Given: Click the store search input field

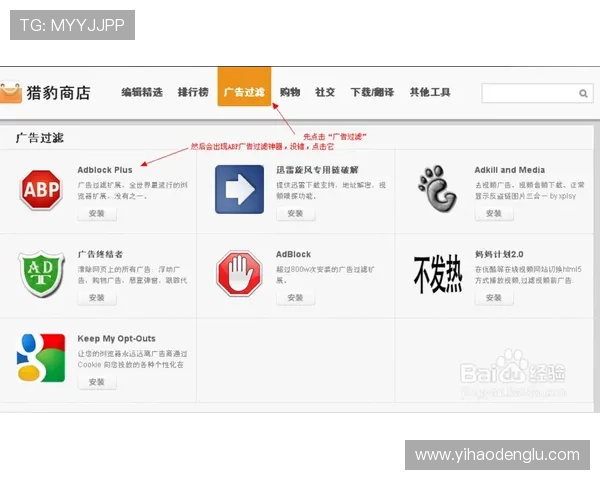Looking at the screenshot, I should (x=537, y=93).
